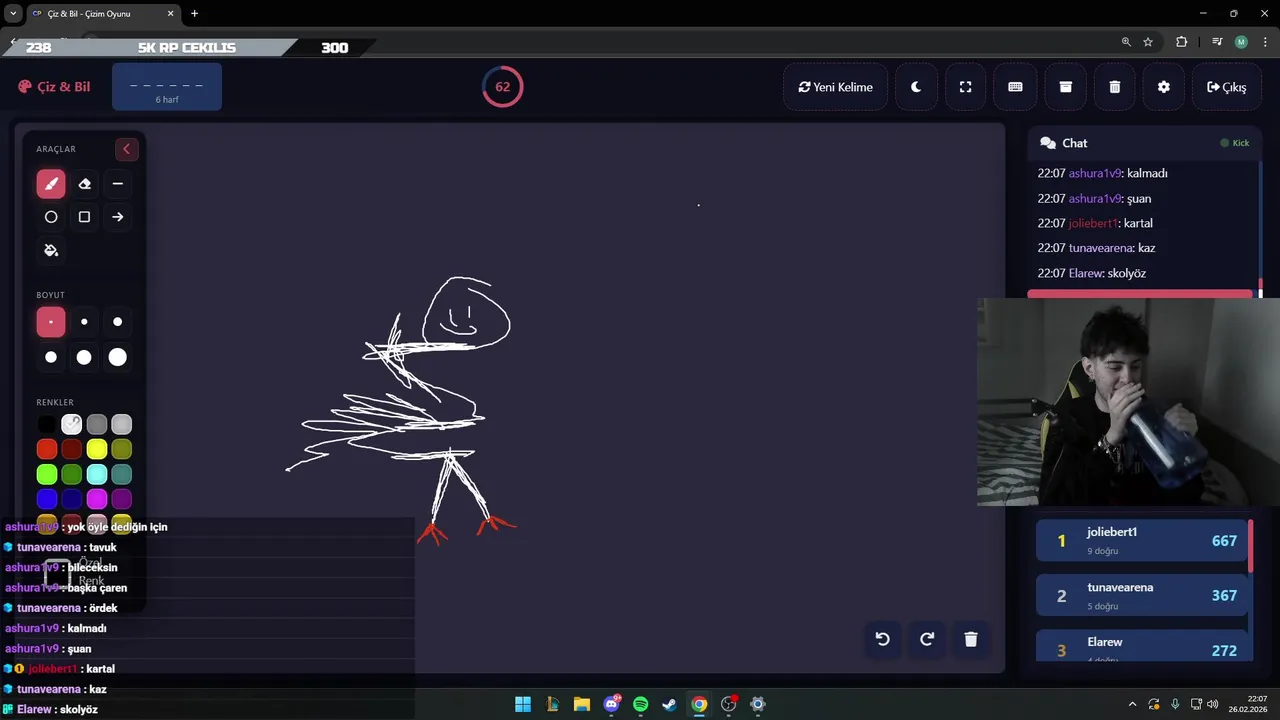Choose the smallest brush size
The width and height of the screenshot is (1280, 720).
click(x=51, y=322)
